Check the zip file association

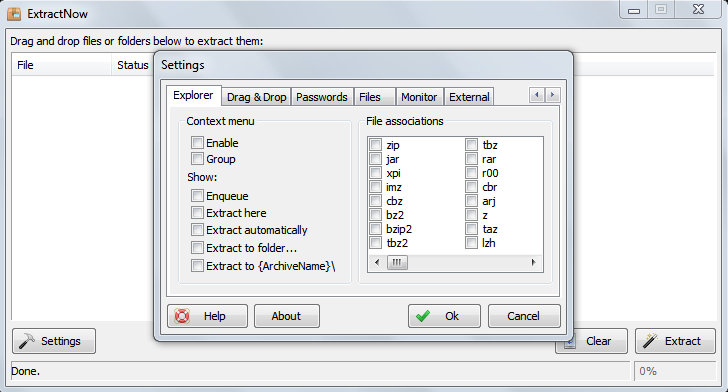376,145
